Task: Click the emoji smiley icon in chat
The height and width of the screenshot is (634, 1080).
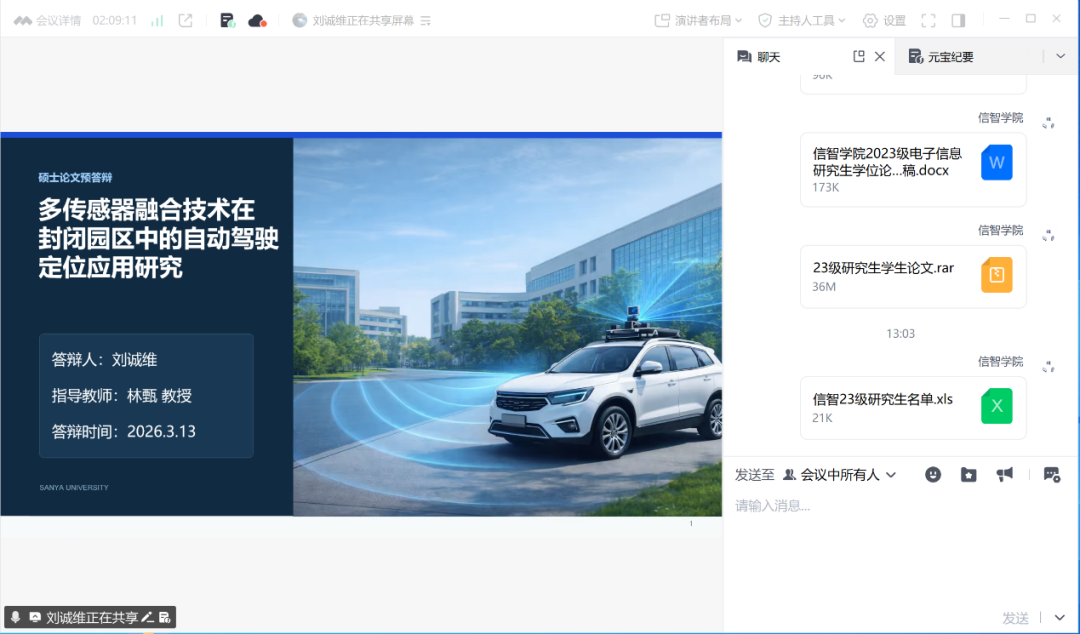Action: point(933,475)
